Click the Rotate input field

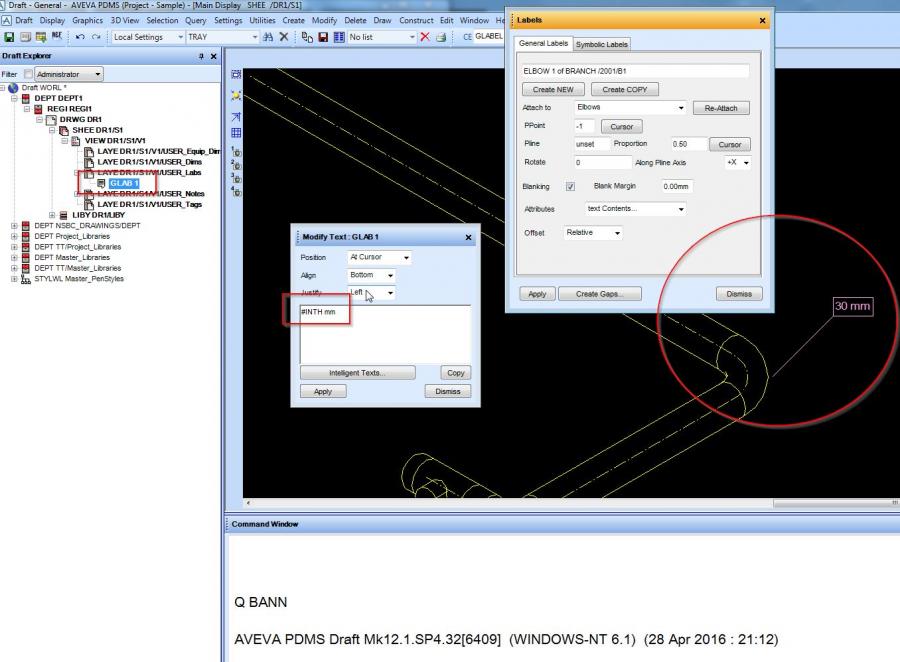(603, 162)
